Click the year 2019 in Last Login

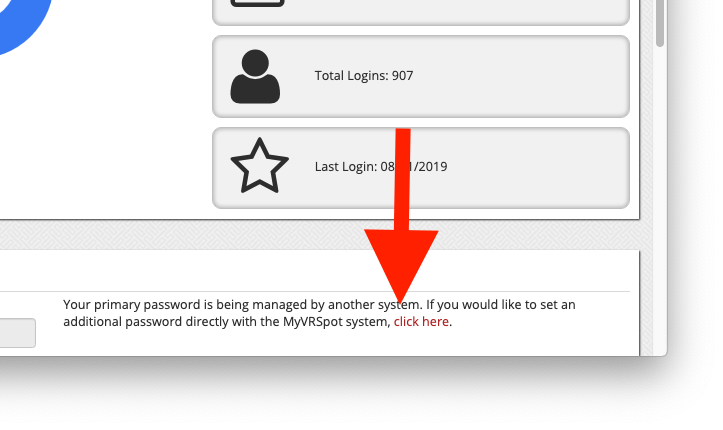433,166
